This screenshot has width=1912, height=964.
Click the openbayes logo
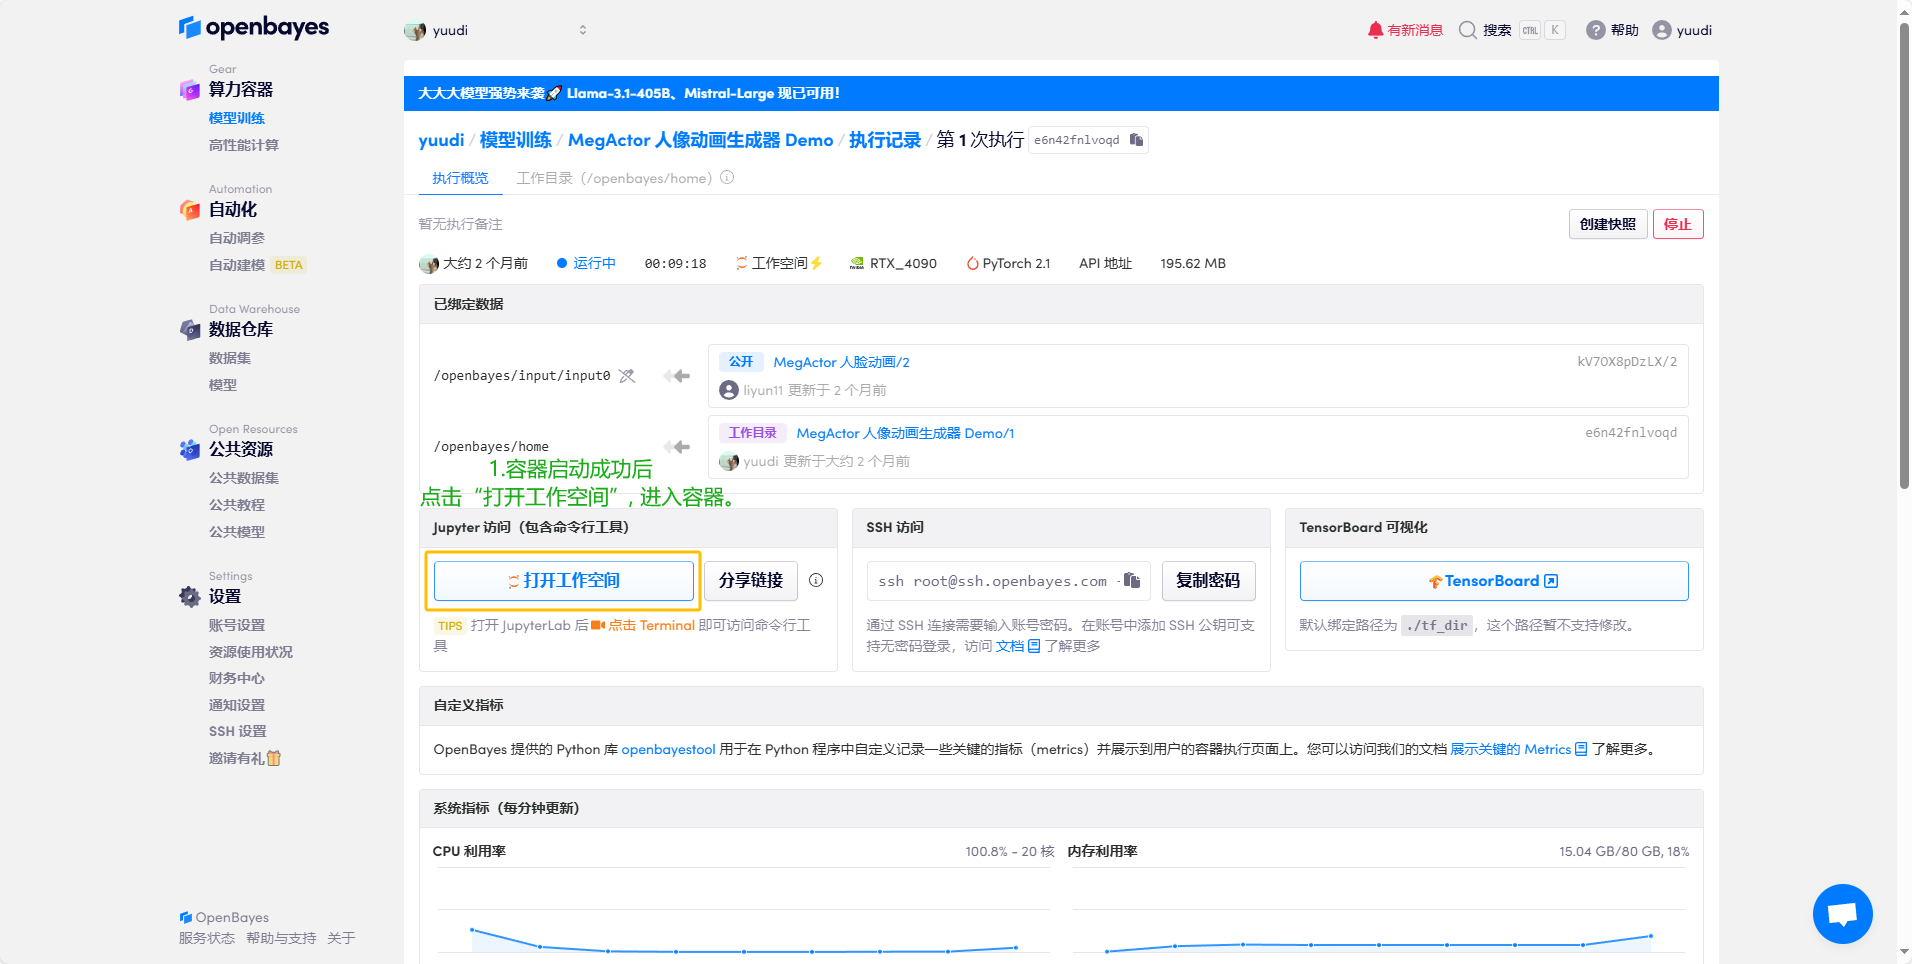click(254, 28)
